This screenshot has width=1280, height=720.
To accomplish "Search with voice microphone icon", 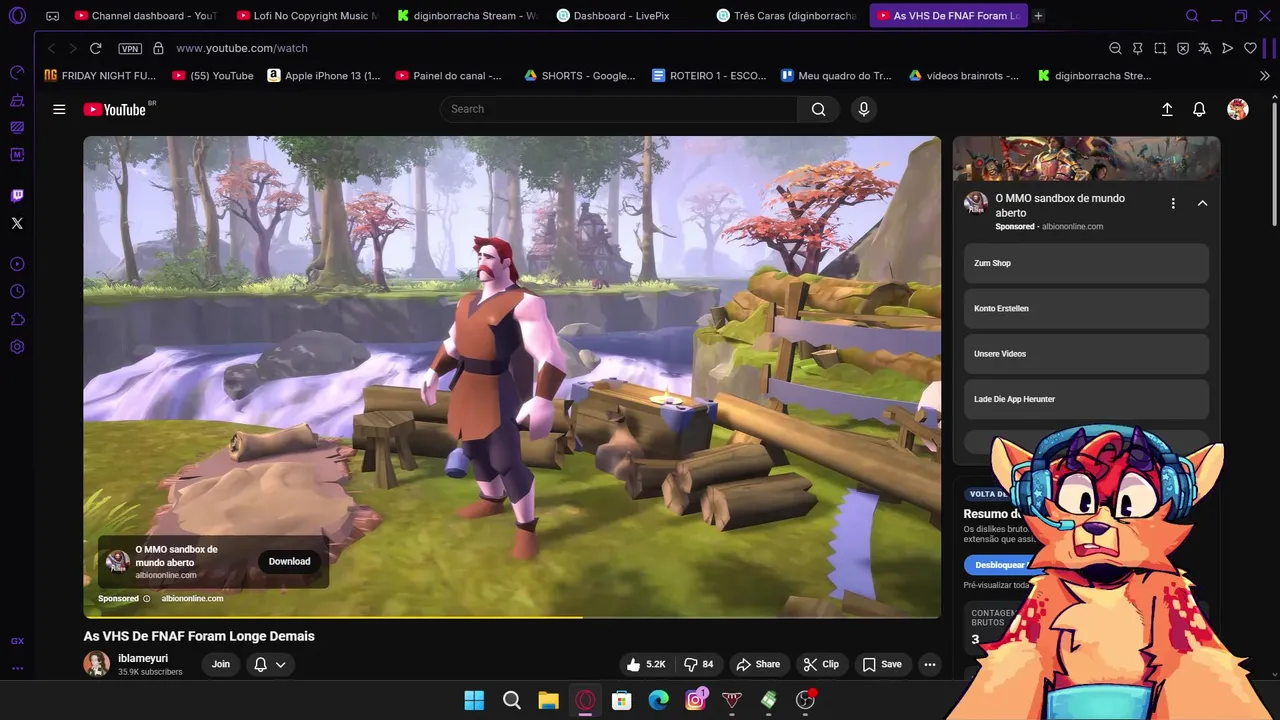I will click(x=864, y=109).
